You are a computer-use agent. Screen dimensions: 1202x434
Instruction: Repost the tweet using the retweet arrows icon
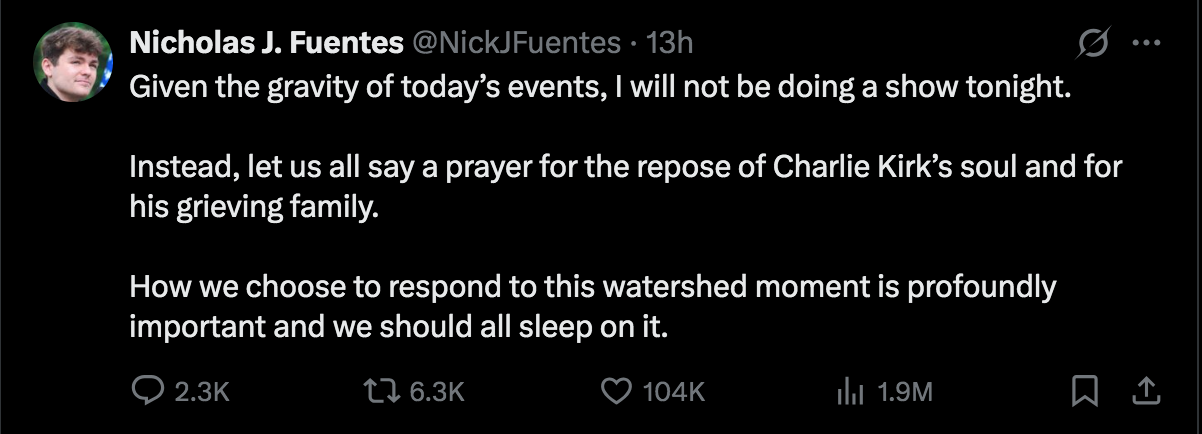387,391
